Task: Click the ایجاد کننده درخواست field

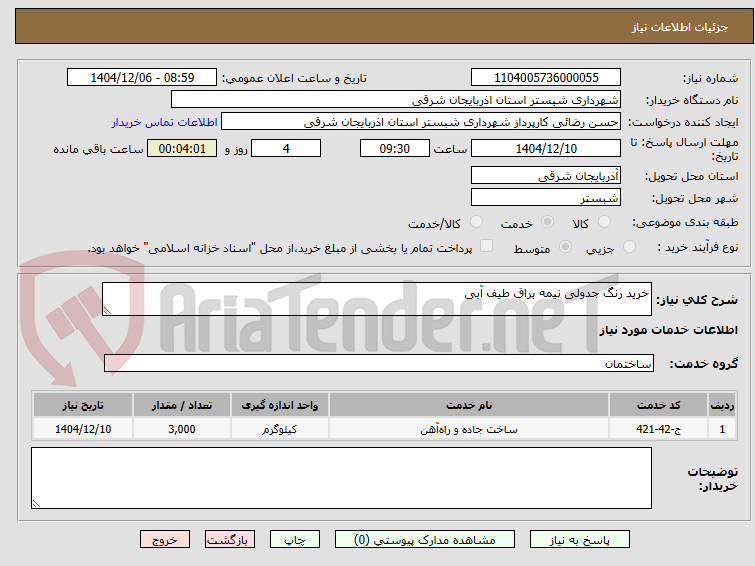Action: [x=420, y=122]
